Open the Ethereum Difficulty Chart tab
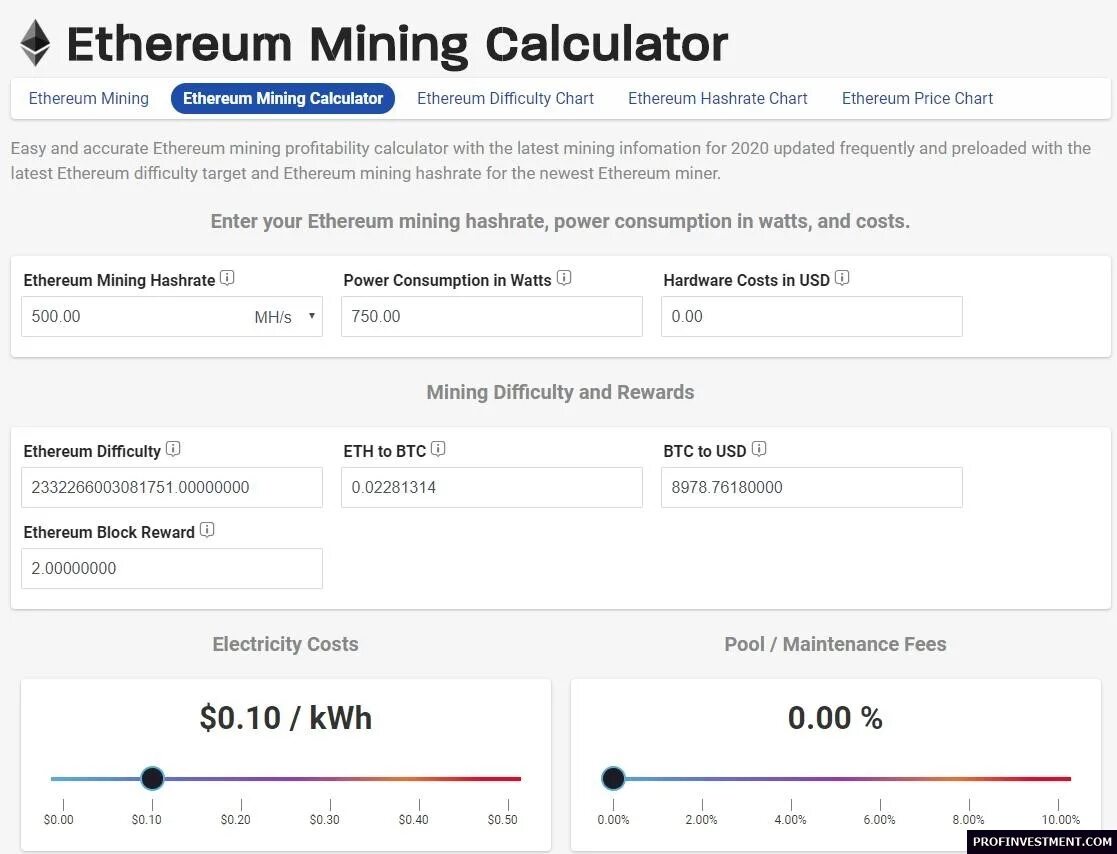The height and width of the screenshot is (854, 1117). [505, 98]
